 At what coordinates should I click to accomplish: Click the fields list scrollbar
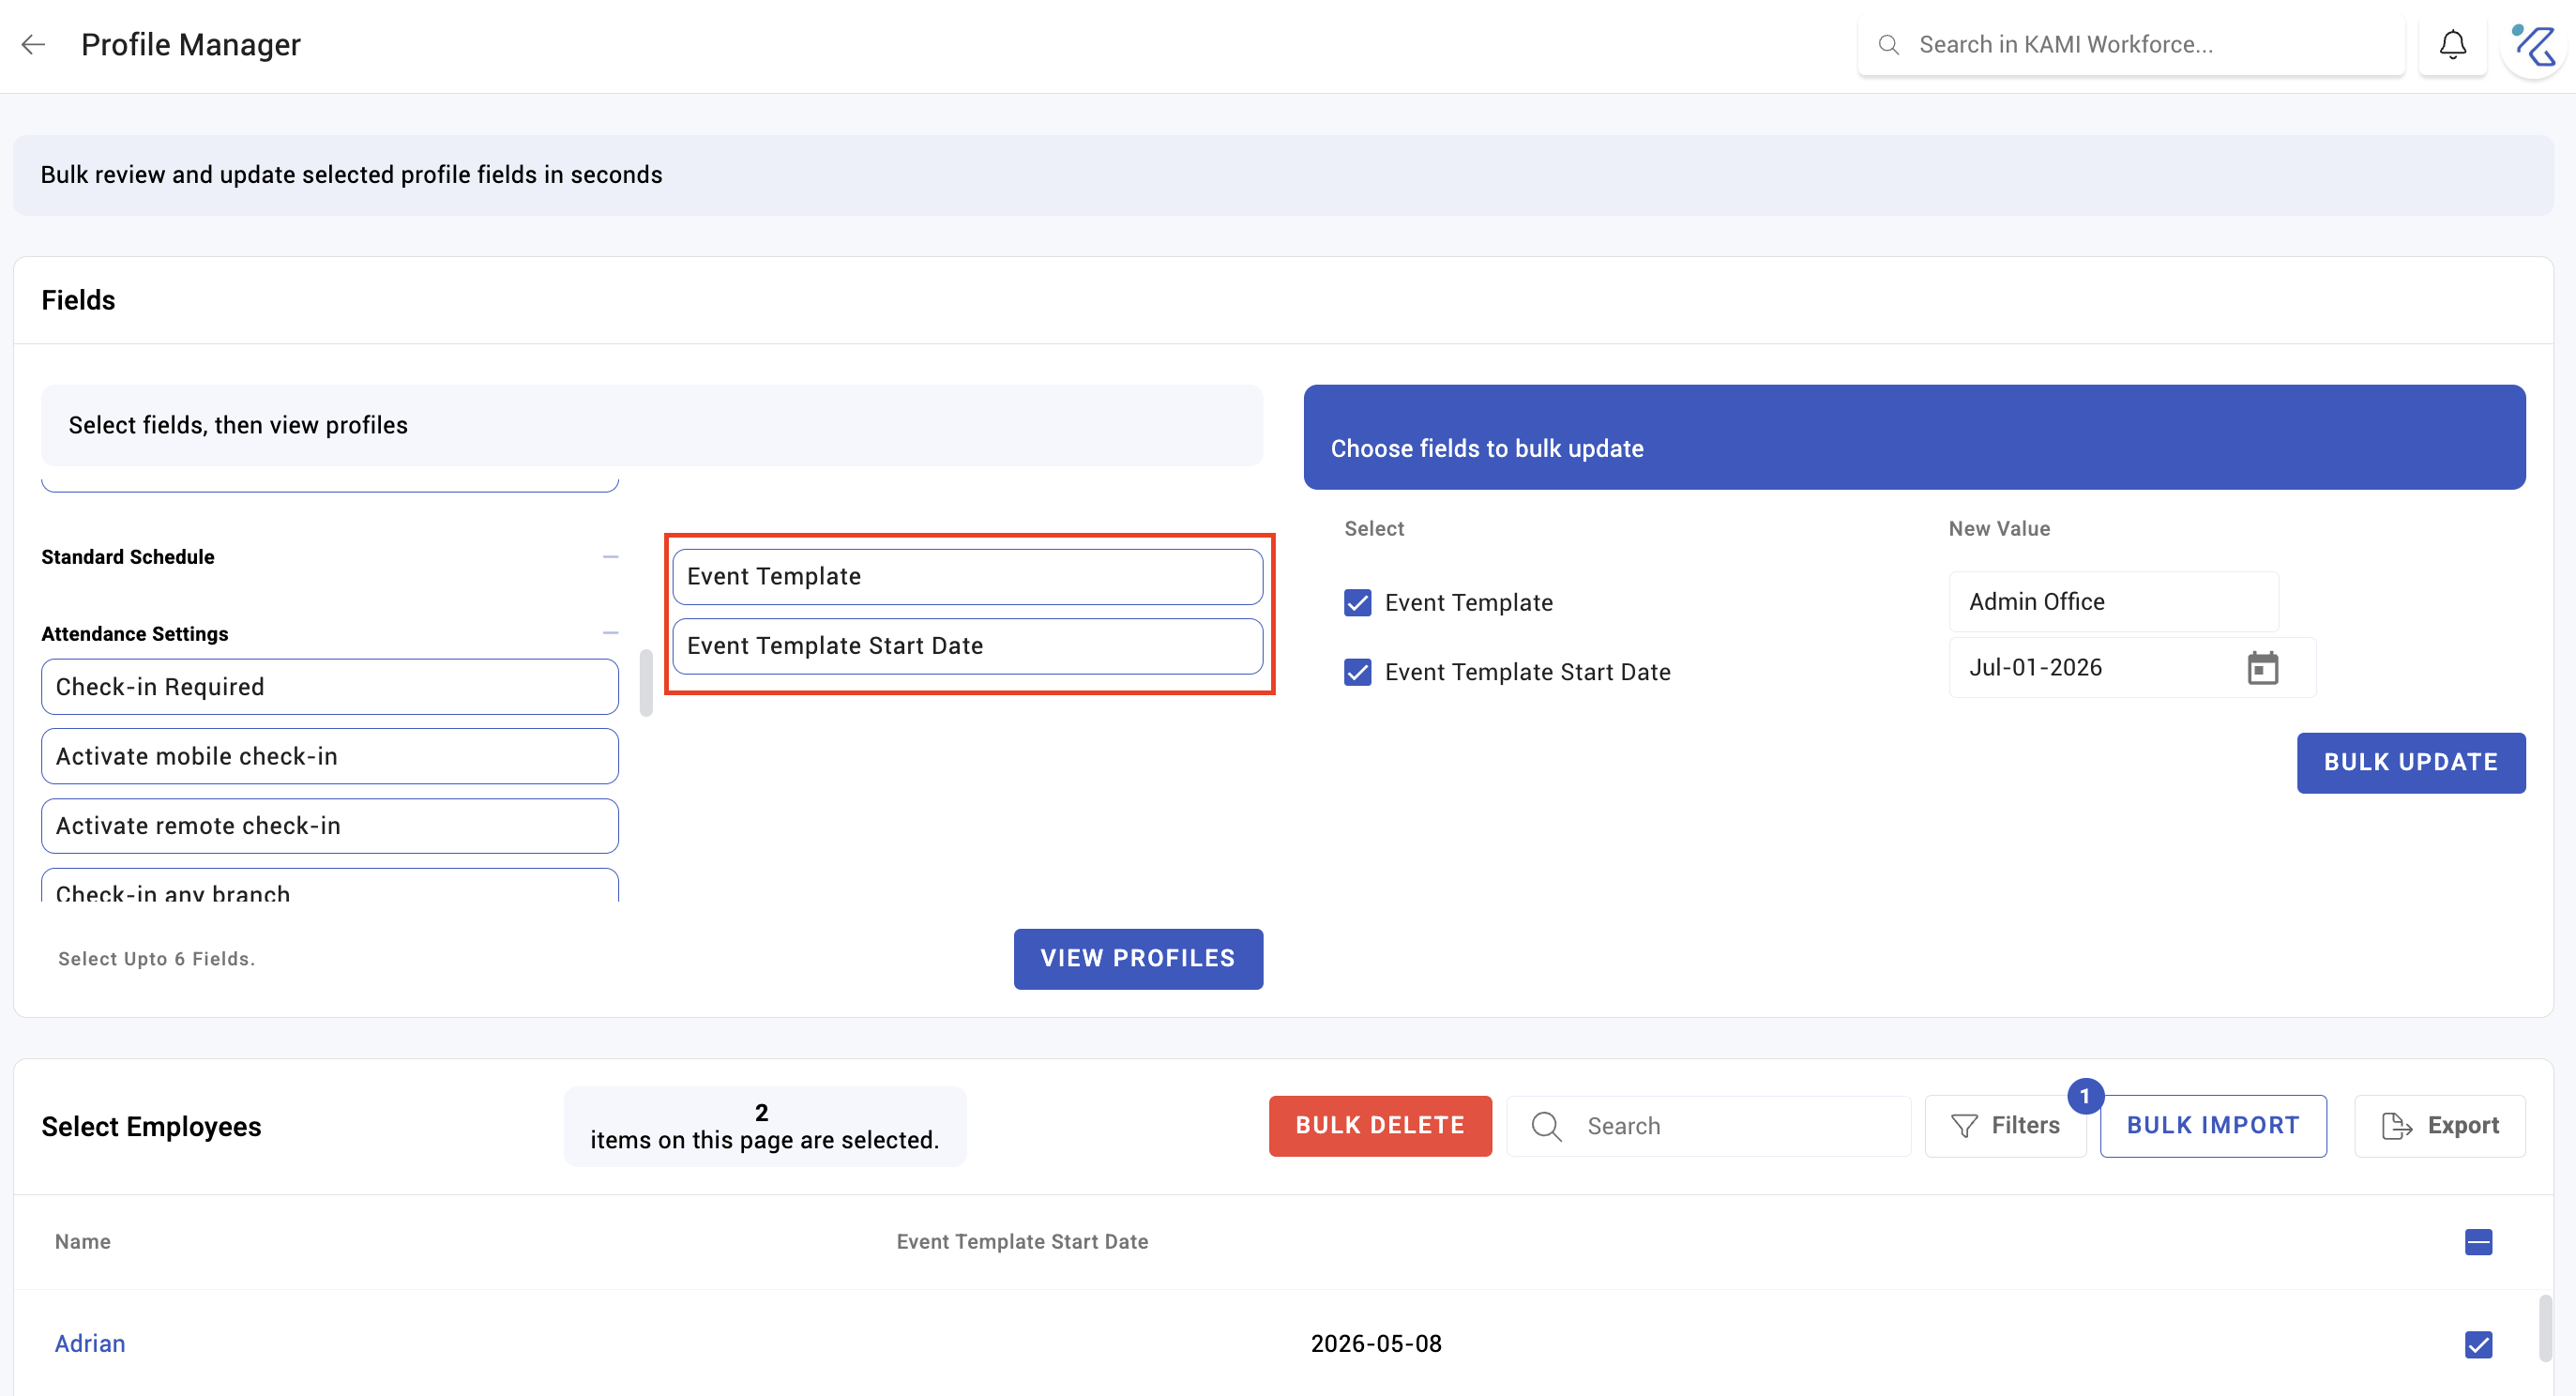[x=646, y=683]
